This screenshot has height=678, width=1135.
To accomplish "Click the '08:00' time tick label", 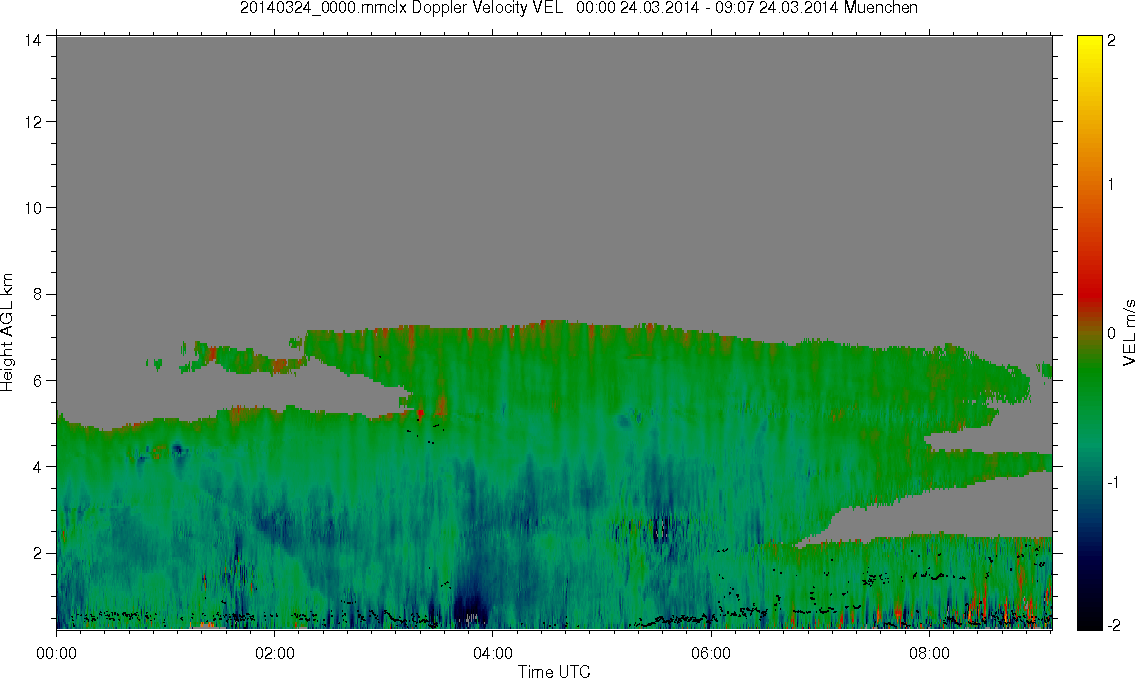I will pos(929,653).
